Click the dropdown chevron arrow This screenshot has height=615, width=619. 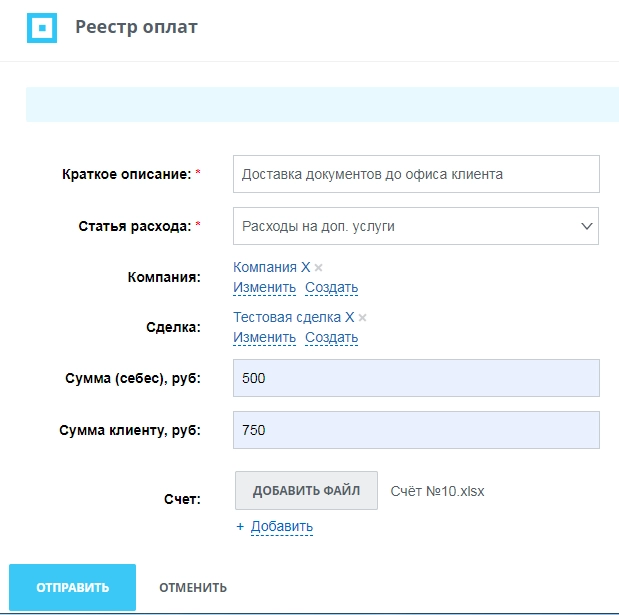point(587,226)
